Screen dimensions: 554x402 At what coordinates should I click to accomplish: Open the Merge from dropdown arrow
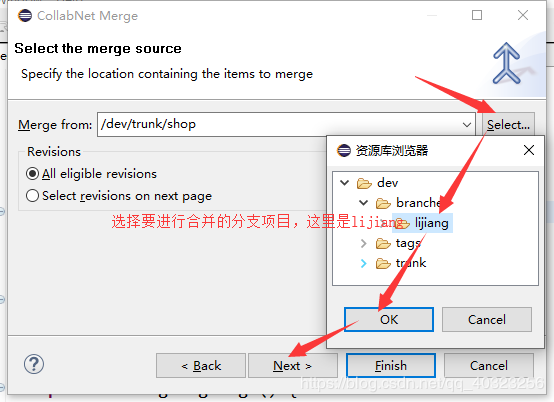pyautogui.click(x=467, y=125)
